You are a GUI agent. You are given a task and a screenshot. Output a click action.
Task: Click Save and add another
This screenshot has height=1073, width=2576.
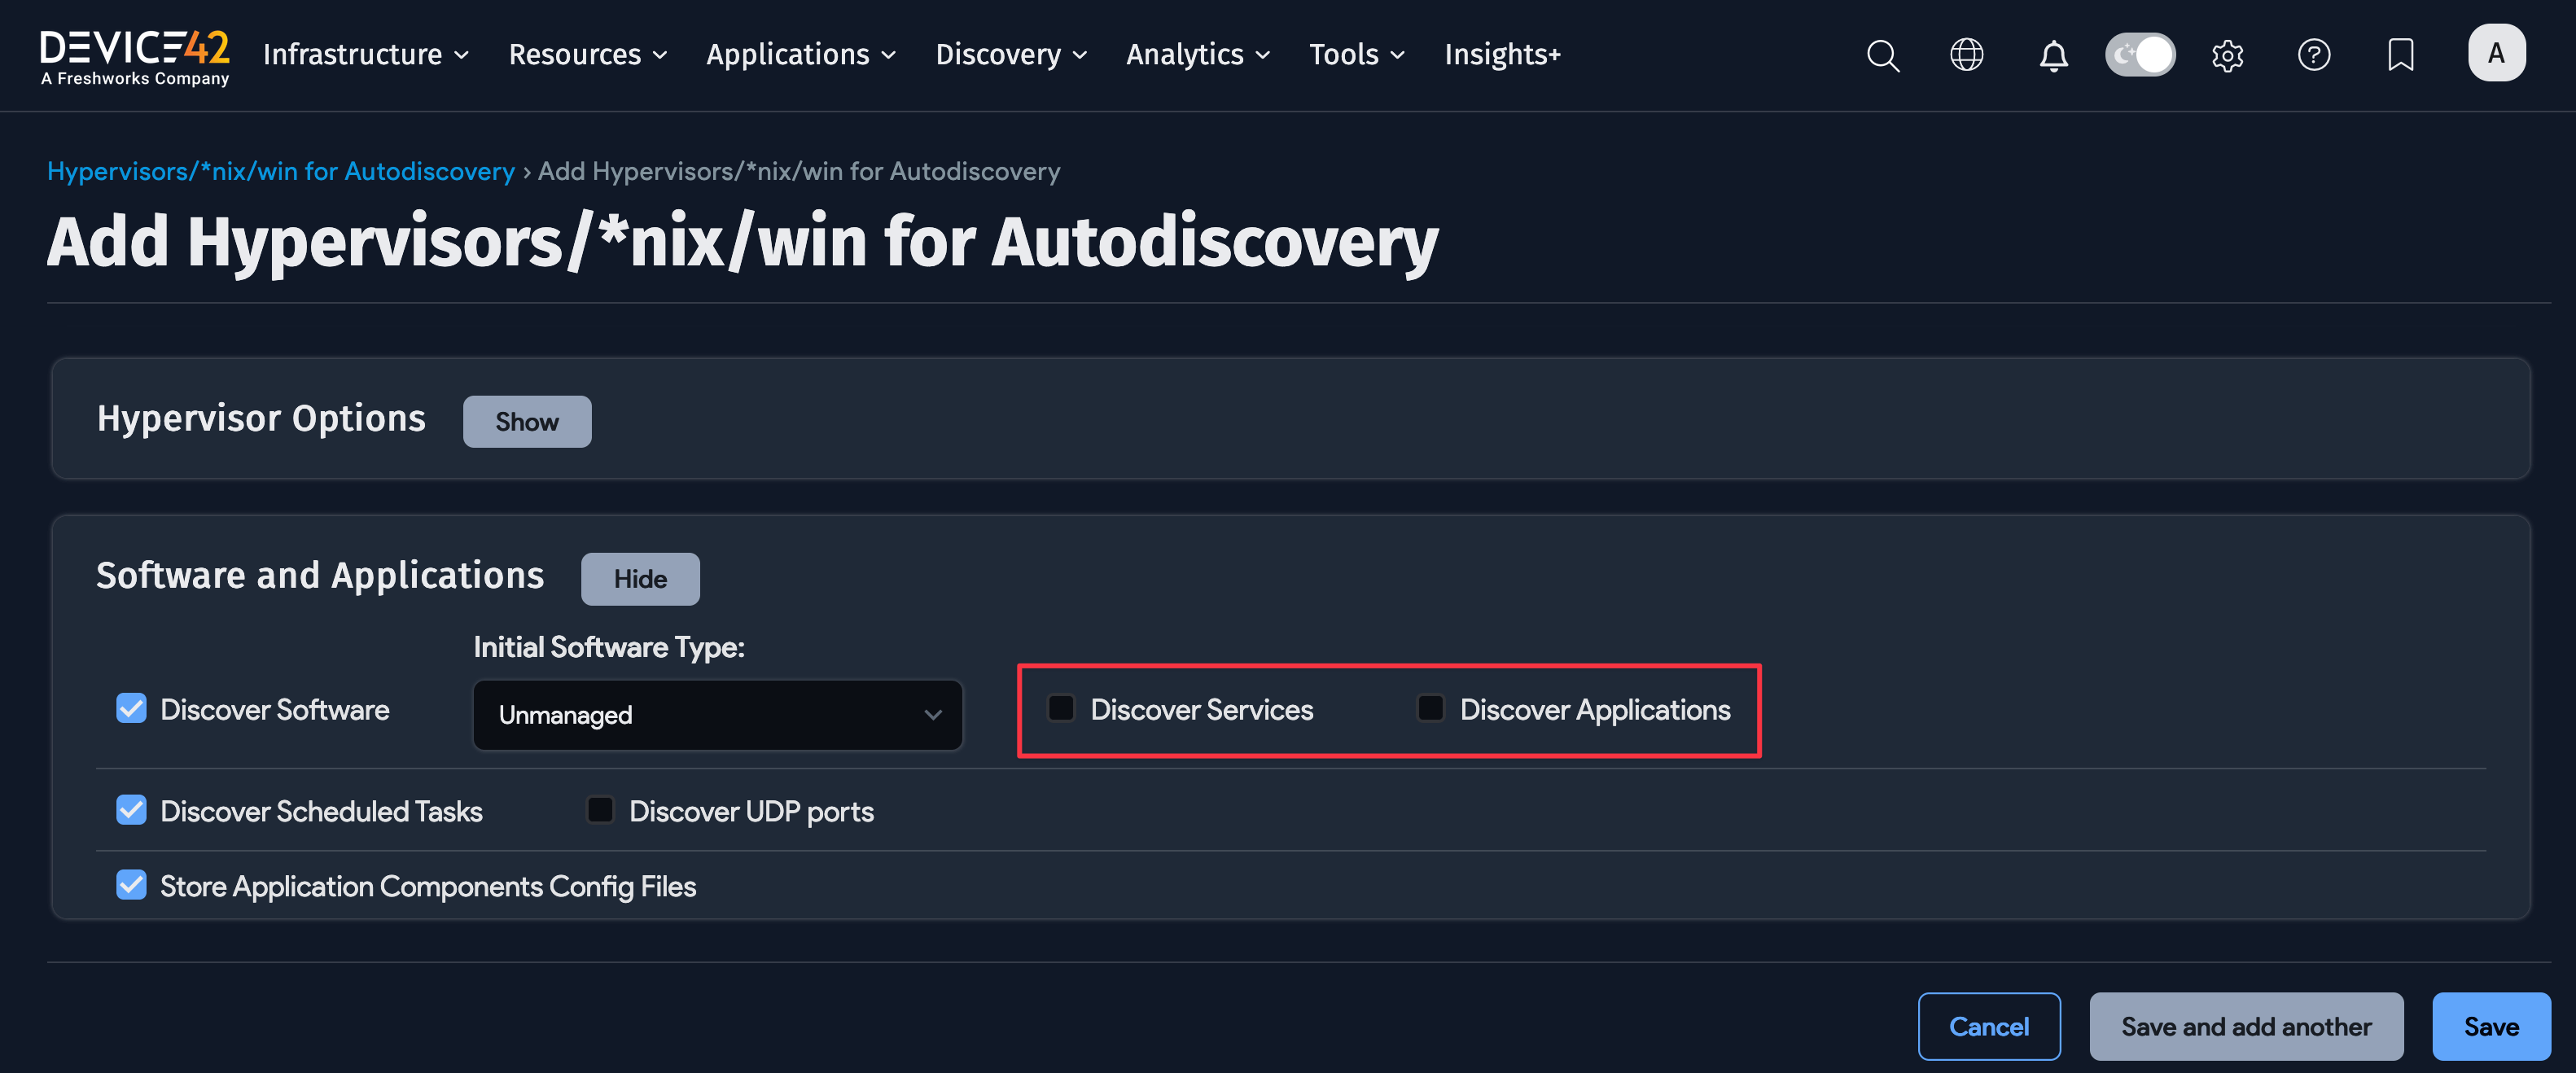[2246, 1026]
